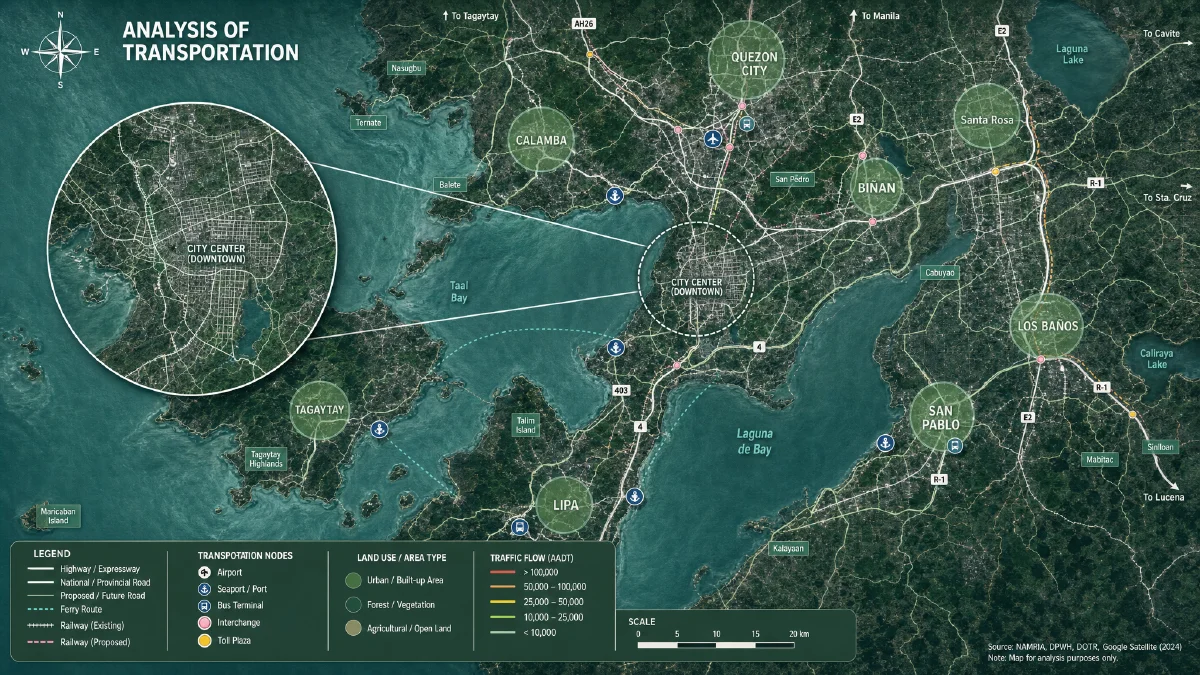
Task: Select the 403 route shield
Action: click(x=623, y=390)
